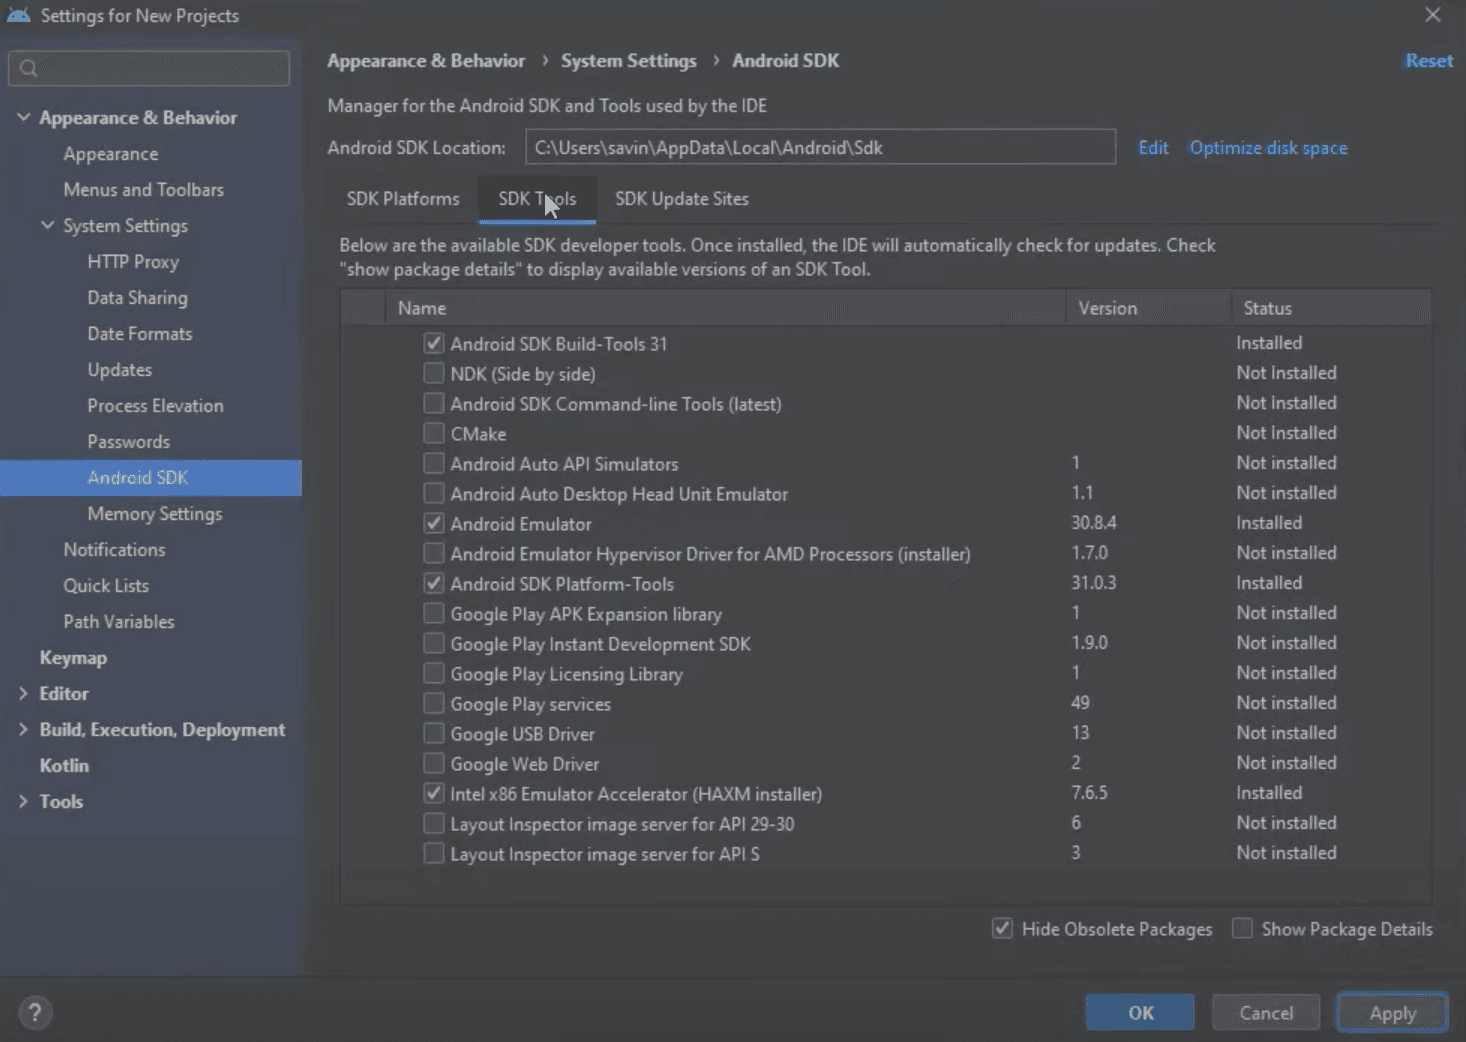Select Memory Settings in the sidebar

(154, 513)
